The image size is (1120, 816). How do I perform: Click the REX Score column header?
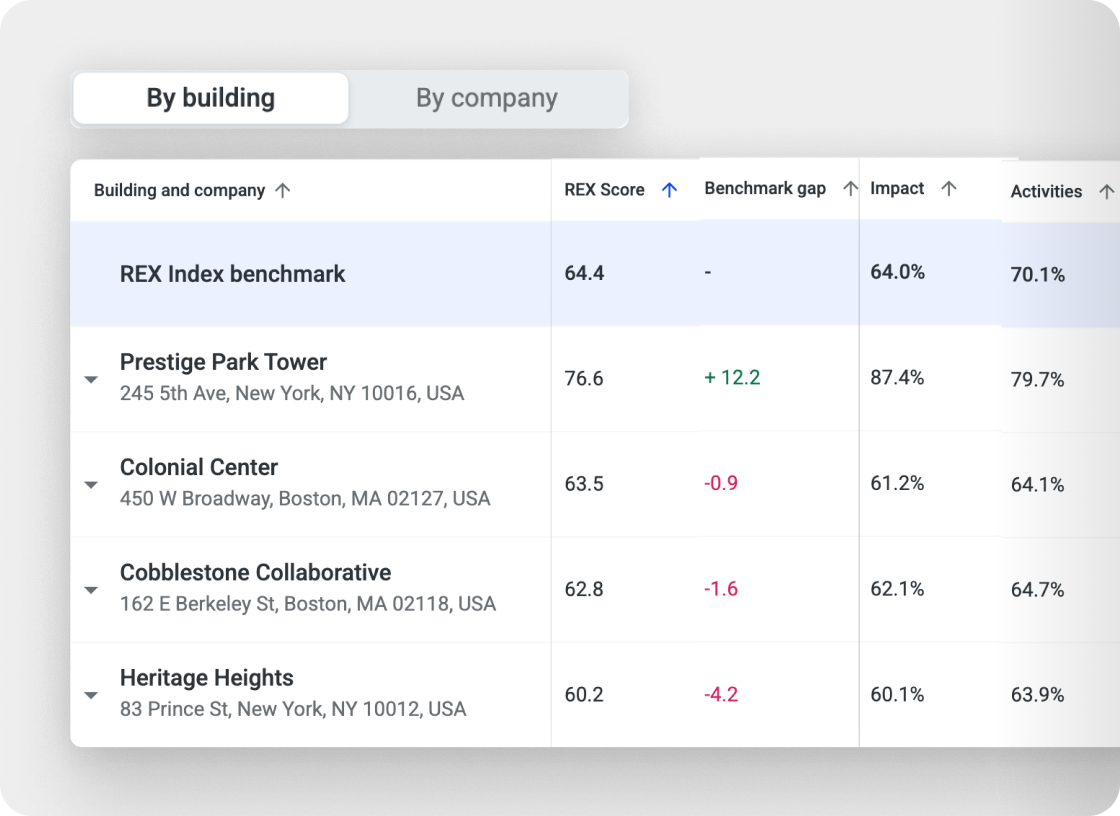(x=604, y=189)
